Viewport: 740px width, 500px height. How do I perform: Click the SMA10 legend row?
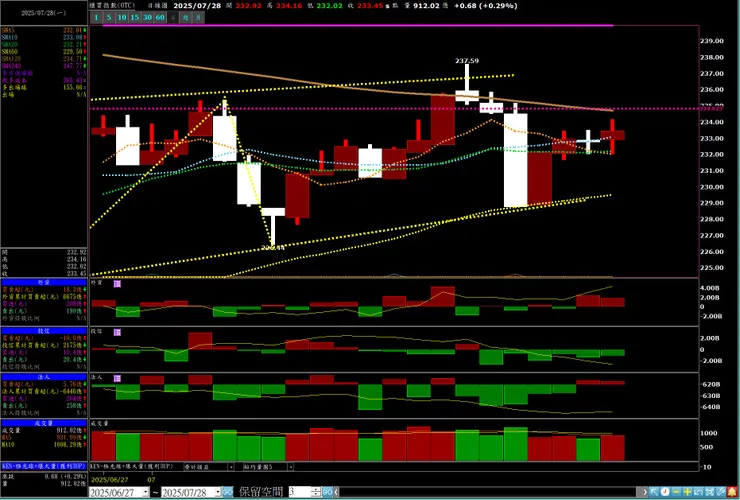tap(44, 37)
